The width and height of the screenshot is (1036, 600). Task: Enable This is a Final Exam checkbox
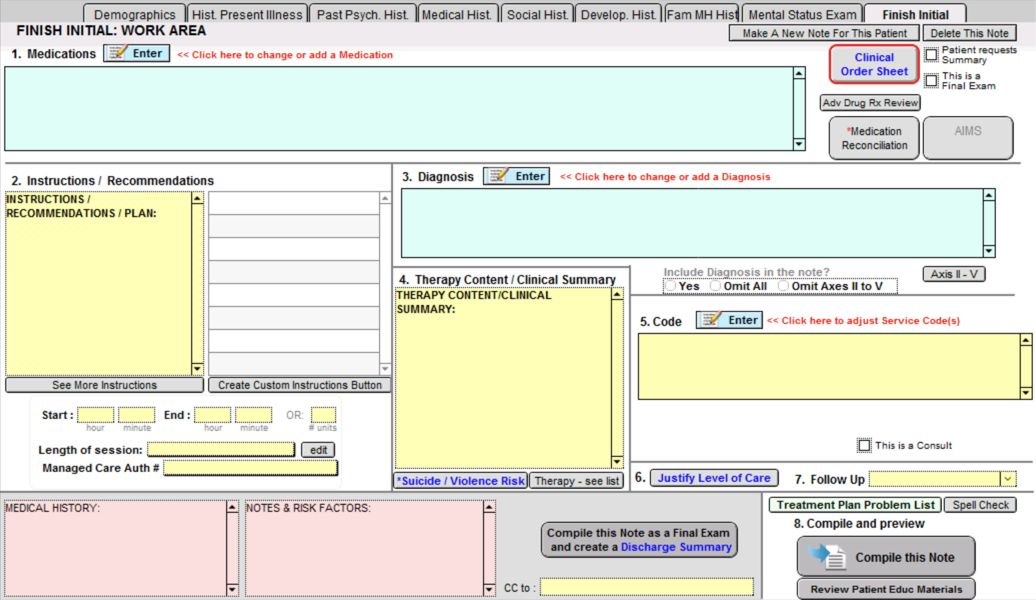(932, 81)
